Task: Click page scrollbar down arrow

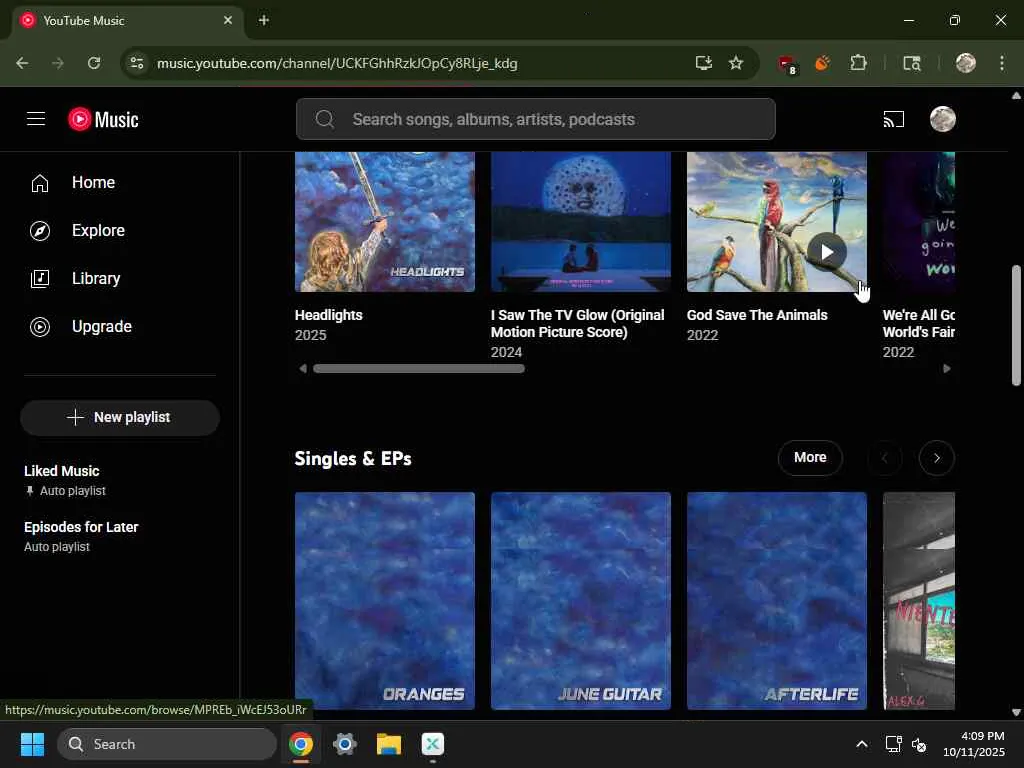Action: point(1016,712)
